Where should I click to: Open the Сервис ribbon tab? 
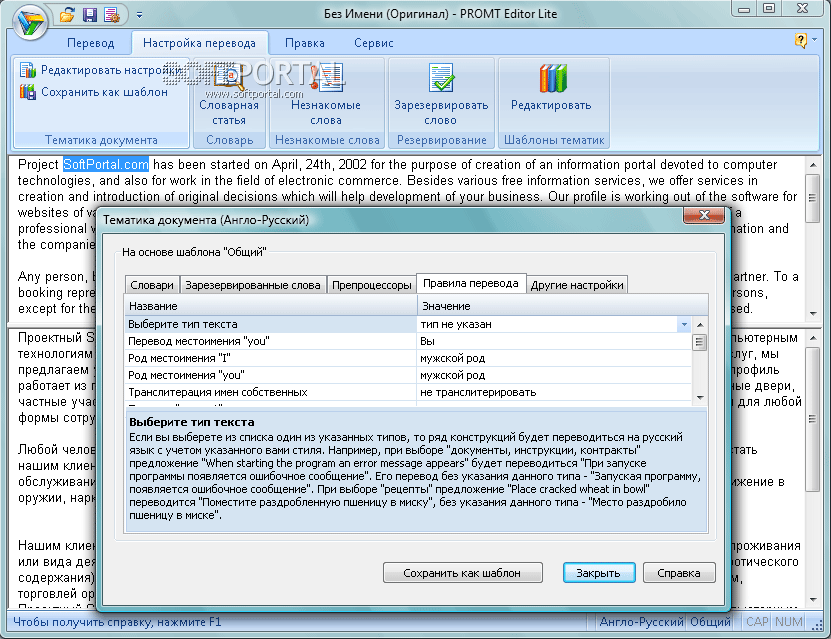click(x=374, y=43)
